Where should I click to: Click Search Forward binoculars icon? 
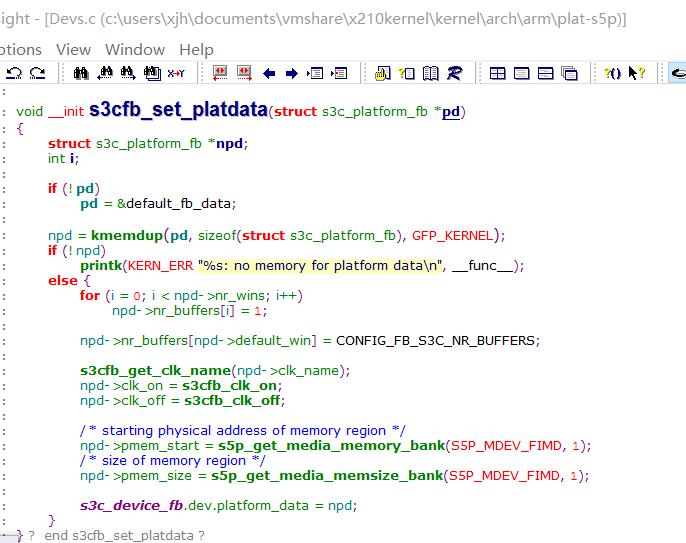(x=128, y=73)
